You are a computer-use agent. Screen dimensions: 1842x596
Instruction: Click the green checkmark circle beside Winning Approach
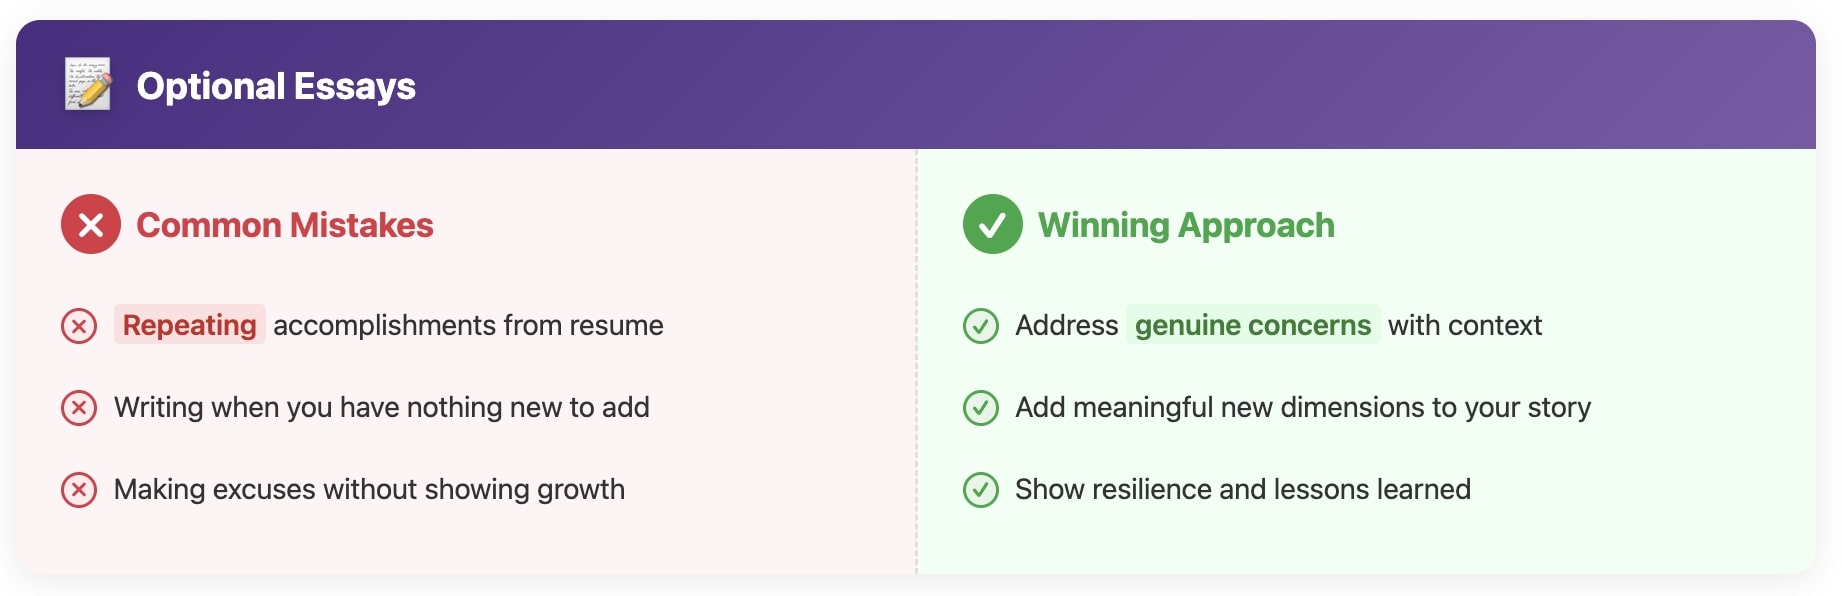tap(992, 224)
